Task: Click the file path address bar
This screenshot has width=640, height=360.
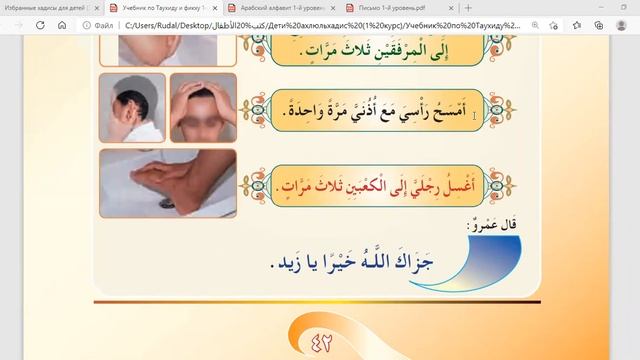Action: (x=322, y=25)
